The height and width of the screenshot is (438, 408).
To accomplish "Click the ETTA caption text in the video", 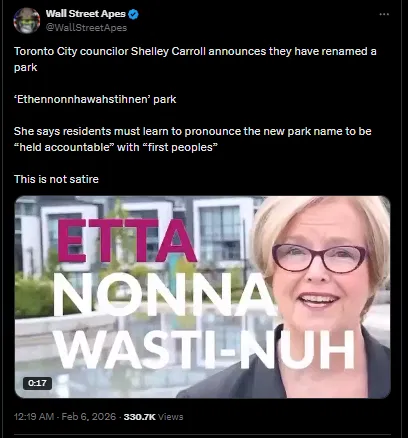I will click(x=127, y=241).
